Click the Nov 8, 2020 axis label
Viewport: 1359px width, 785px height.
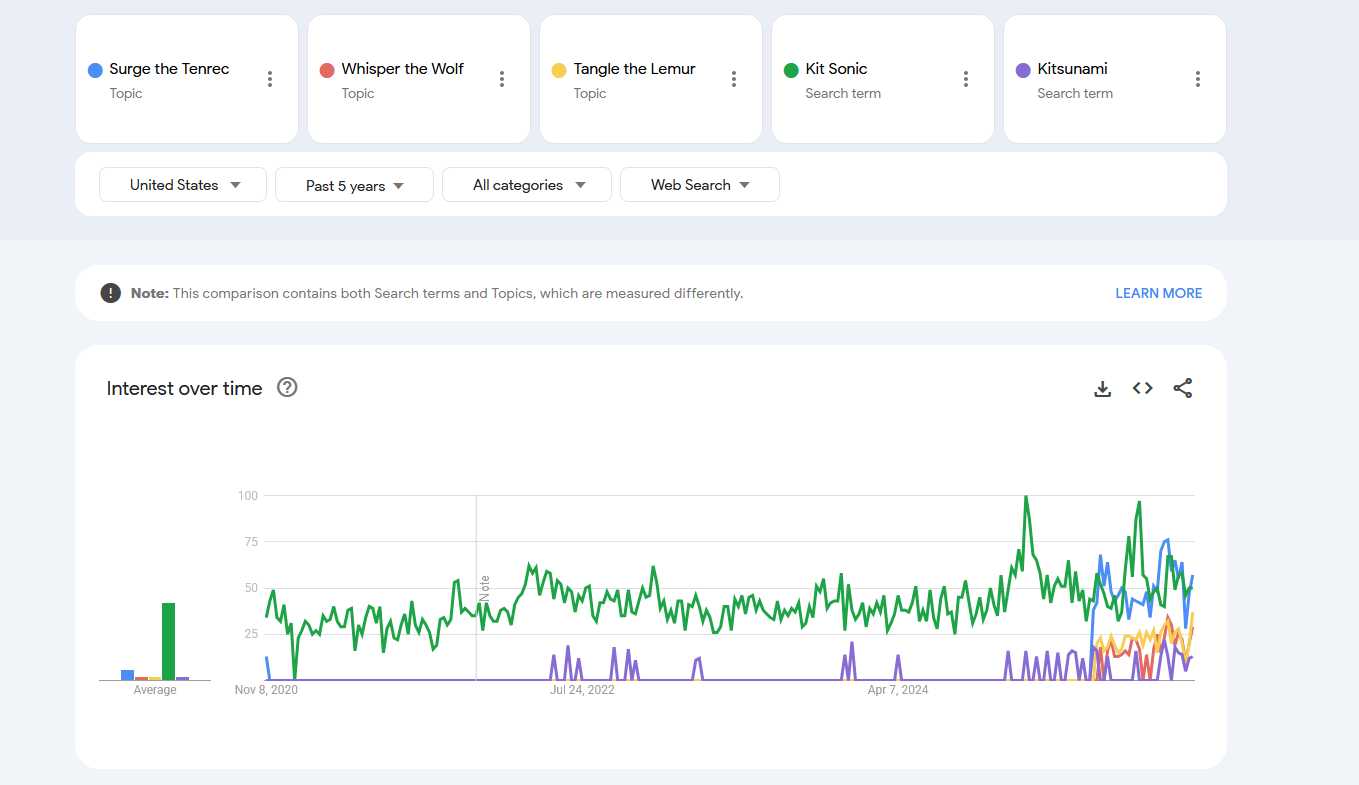[x=266, y=690]
